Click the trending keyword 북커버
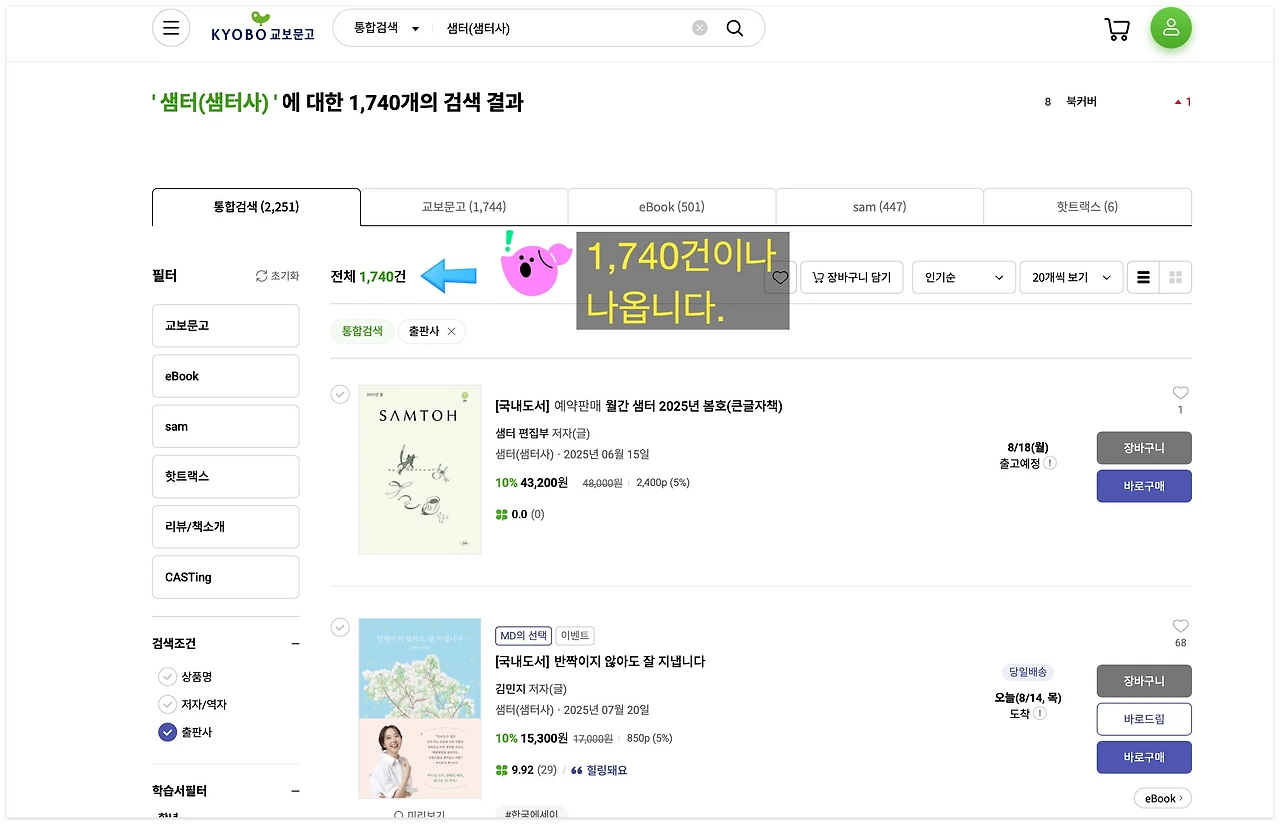The width and height of the screenshot is (1280, 824). tap(1081, 102)
